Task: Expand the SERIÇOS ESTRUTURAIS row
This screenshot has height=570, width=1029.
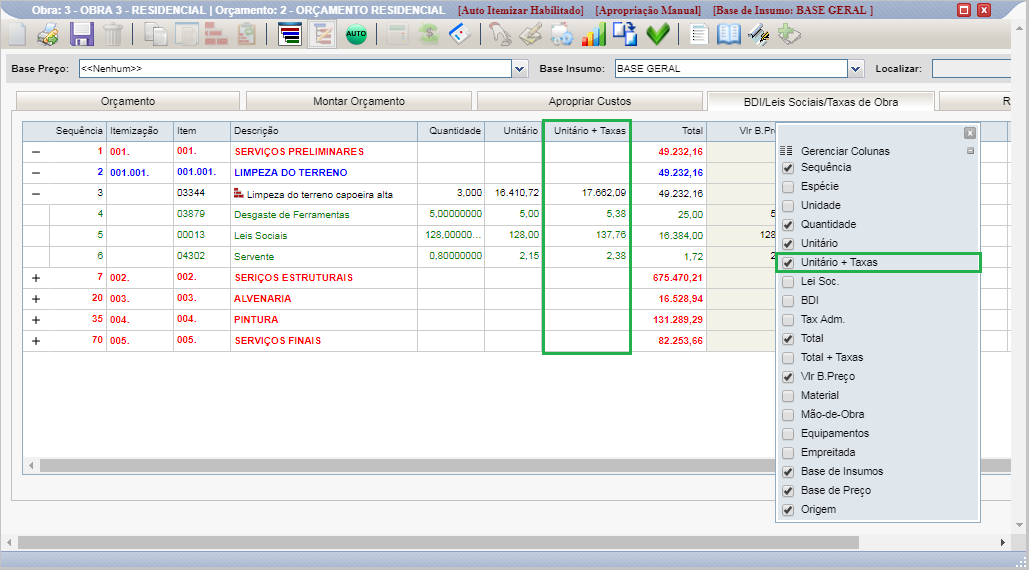Action: tap(36, 277)
